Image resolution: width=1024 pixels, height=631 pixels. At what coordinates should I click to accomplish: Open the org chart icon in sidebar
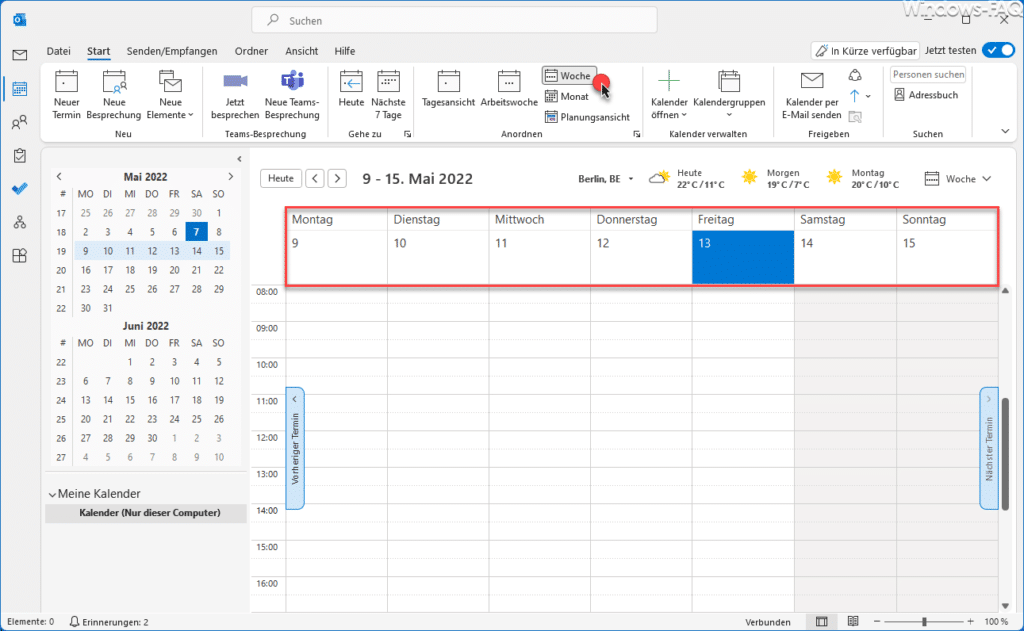20,222
